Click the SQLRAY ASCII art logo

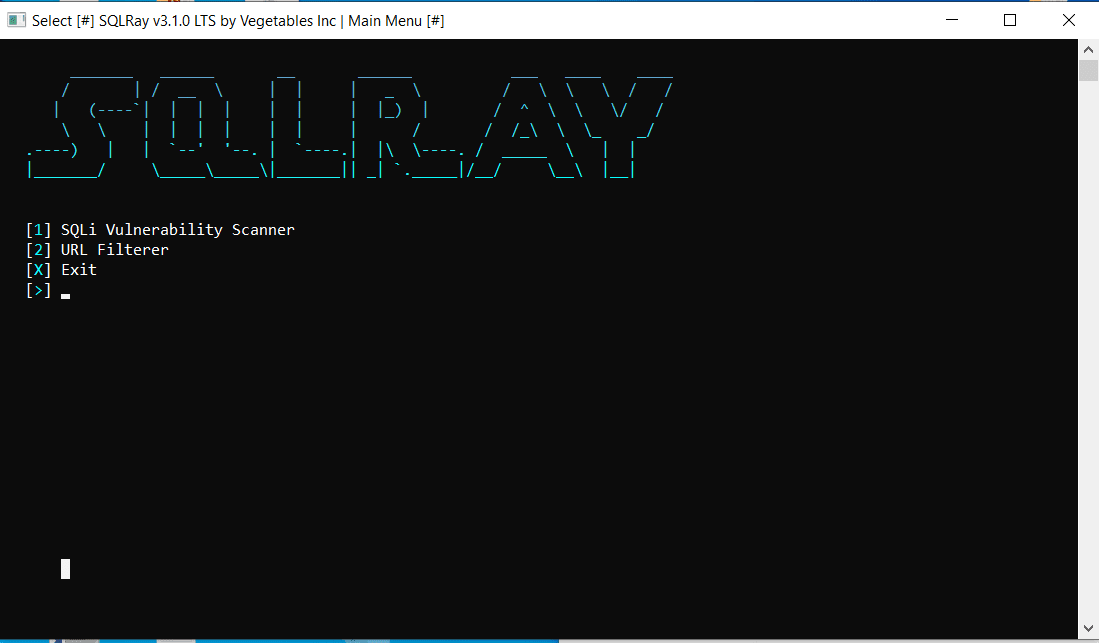coord(350,125)
